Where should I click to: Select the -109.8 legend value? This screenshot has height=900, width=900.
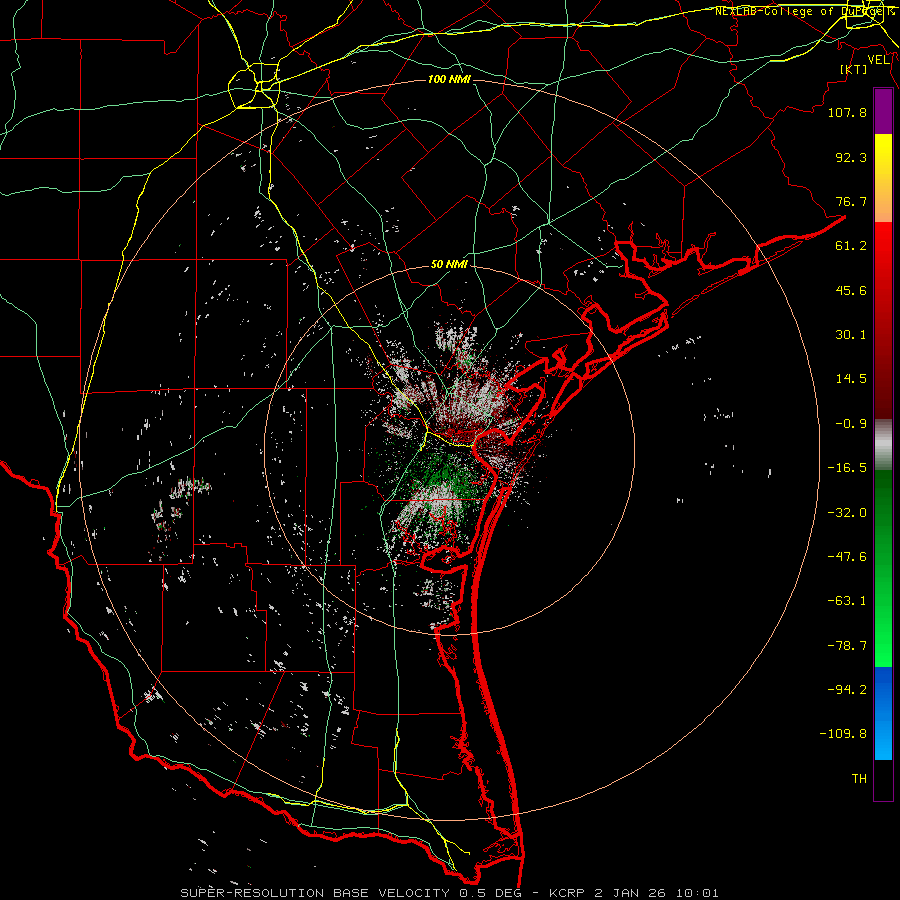click(843, 734)
